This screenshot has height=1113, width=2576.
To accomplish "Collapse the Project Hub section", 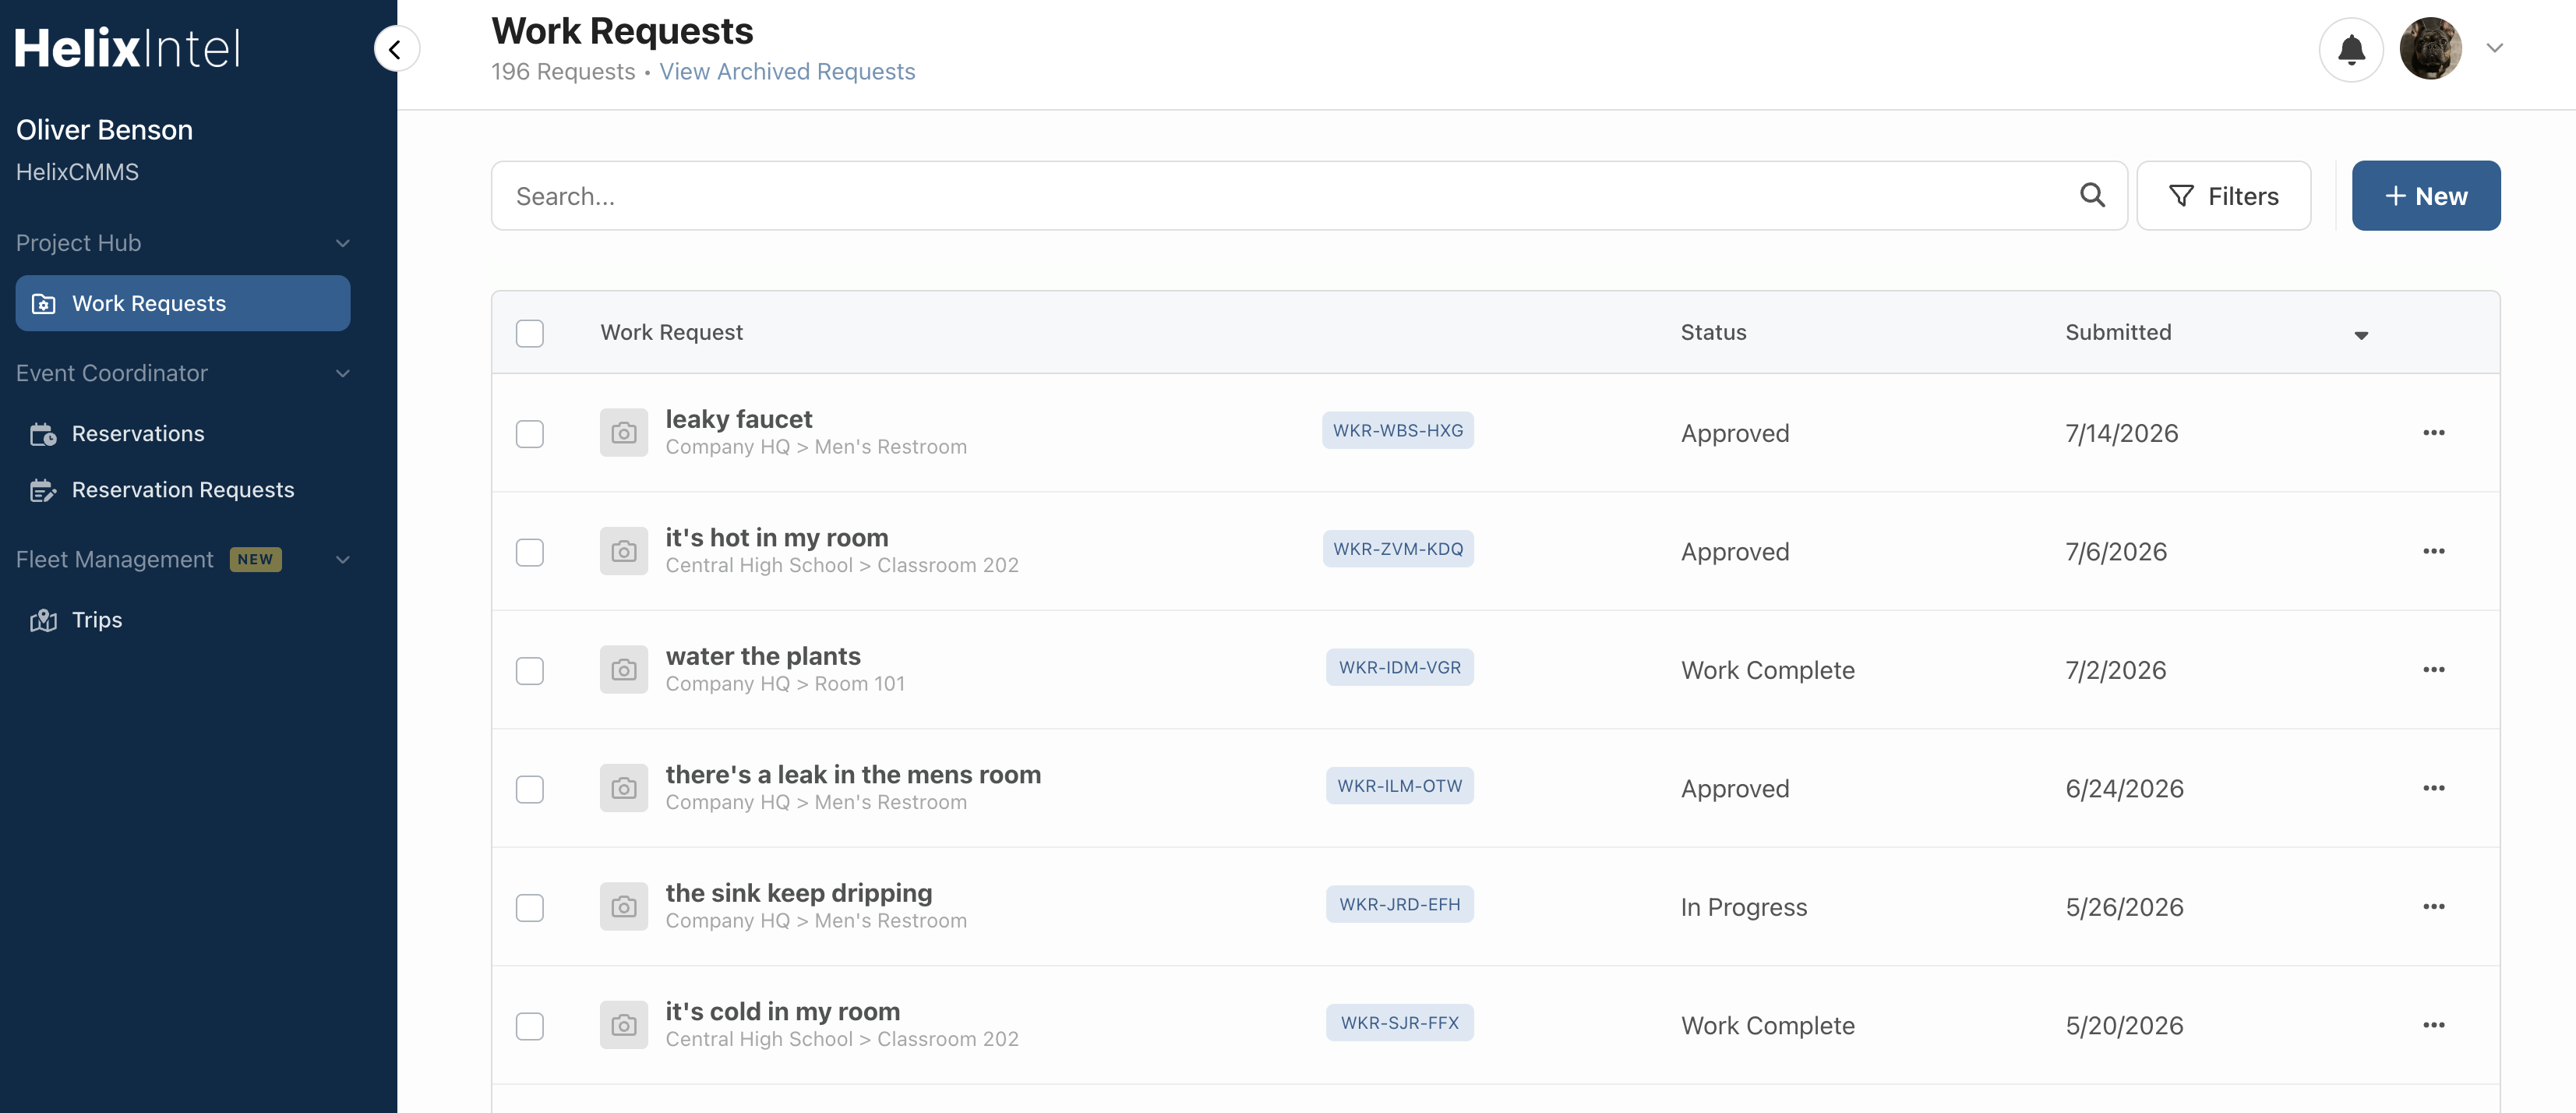I will pyautogui.click(x=342, y=243).
